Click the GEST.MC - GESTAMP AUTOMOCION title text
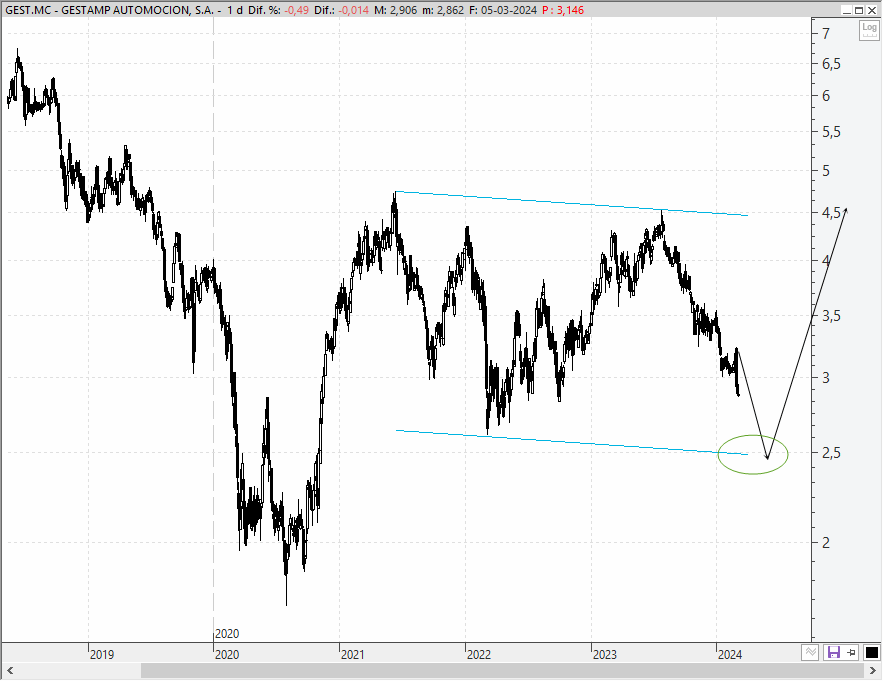 (x=109, y=10)
